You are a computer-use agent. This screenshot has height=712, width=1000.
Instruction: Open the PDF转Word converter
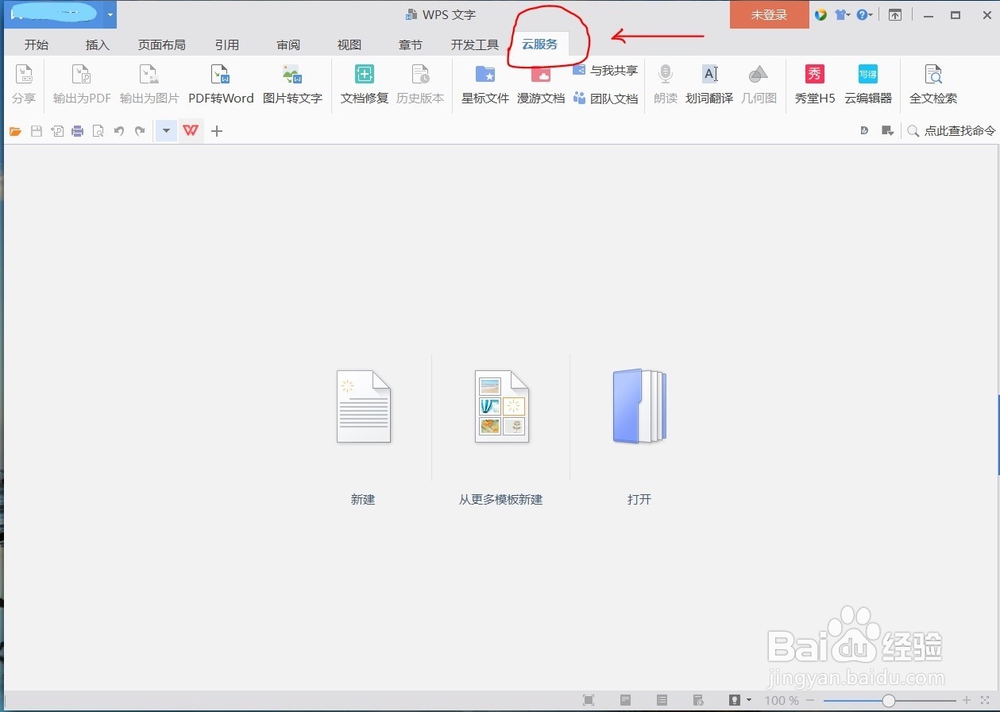click(x=221, y=84)
